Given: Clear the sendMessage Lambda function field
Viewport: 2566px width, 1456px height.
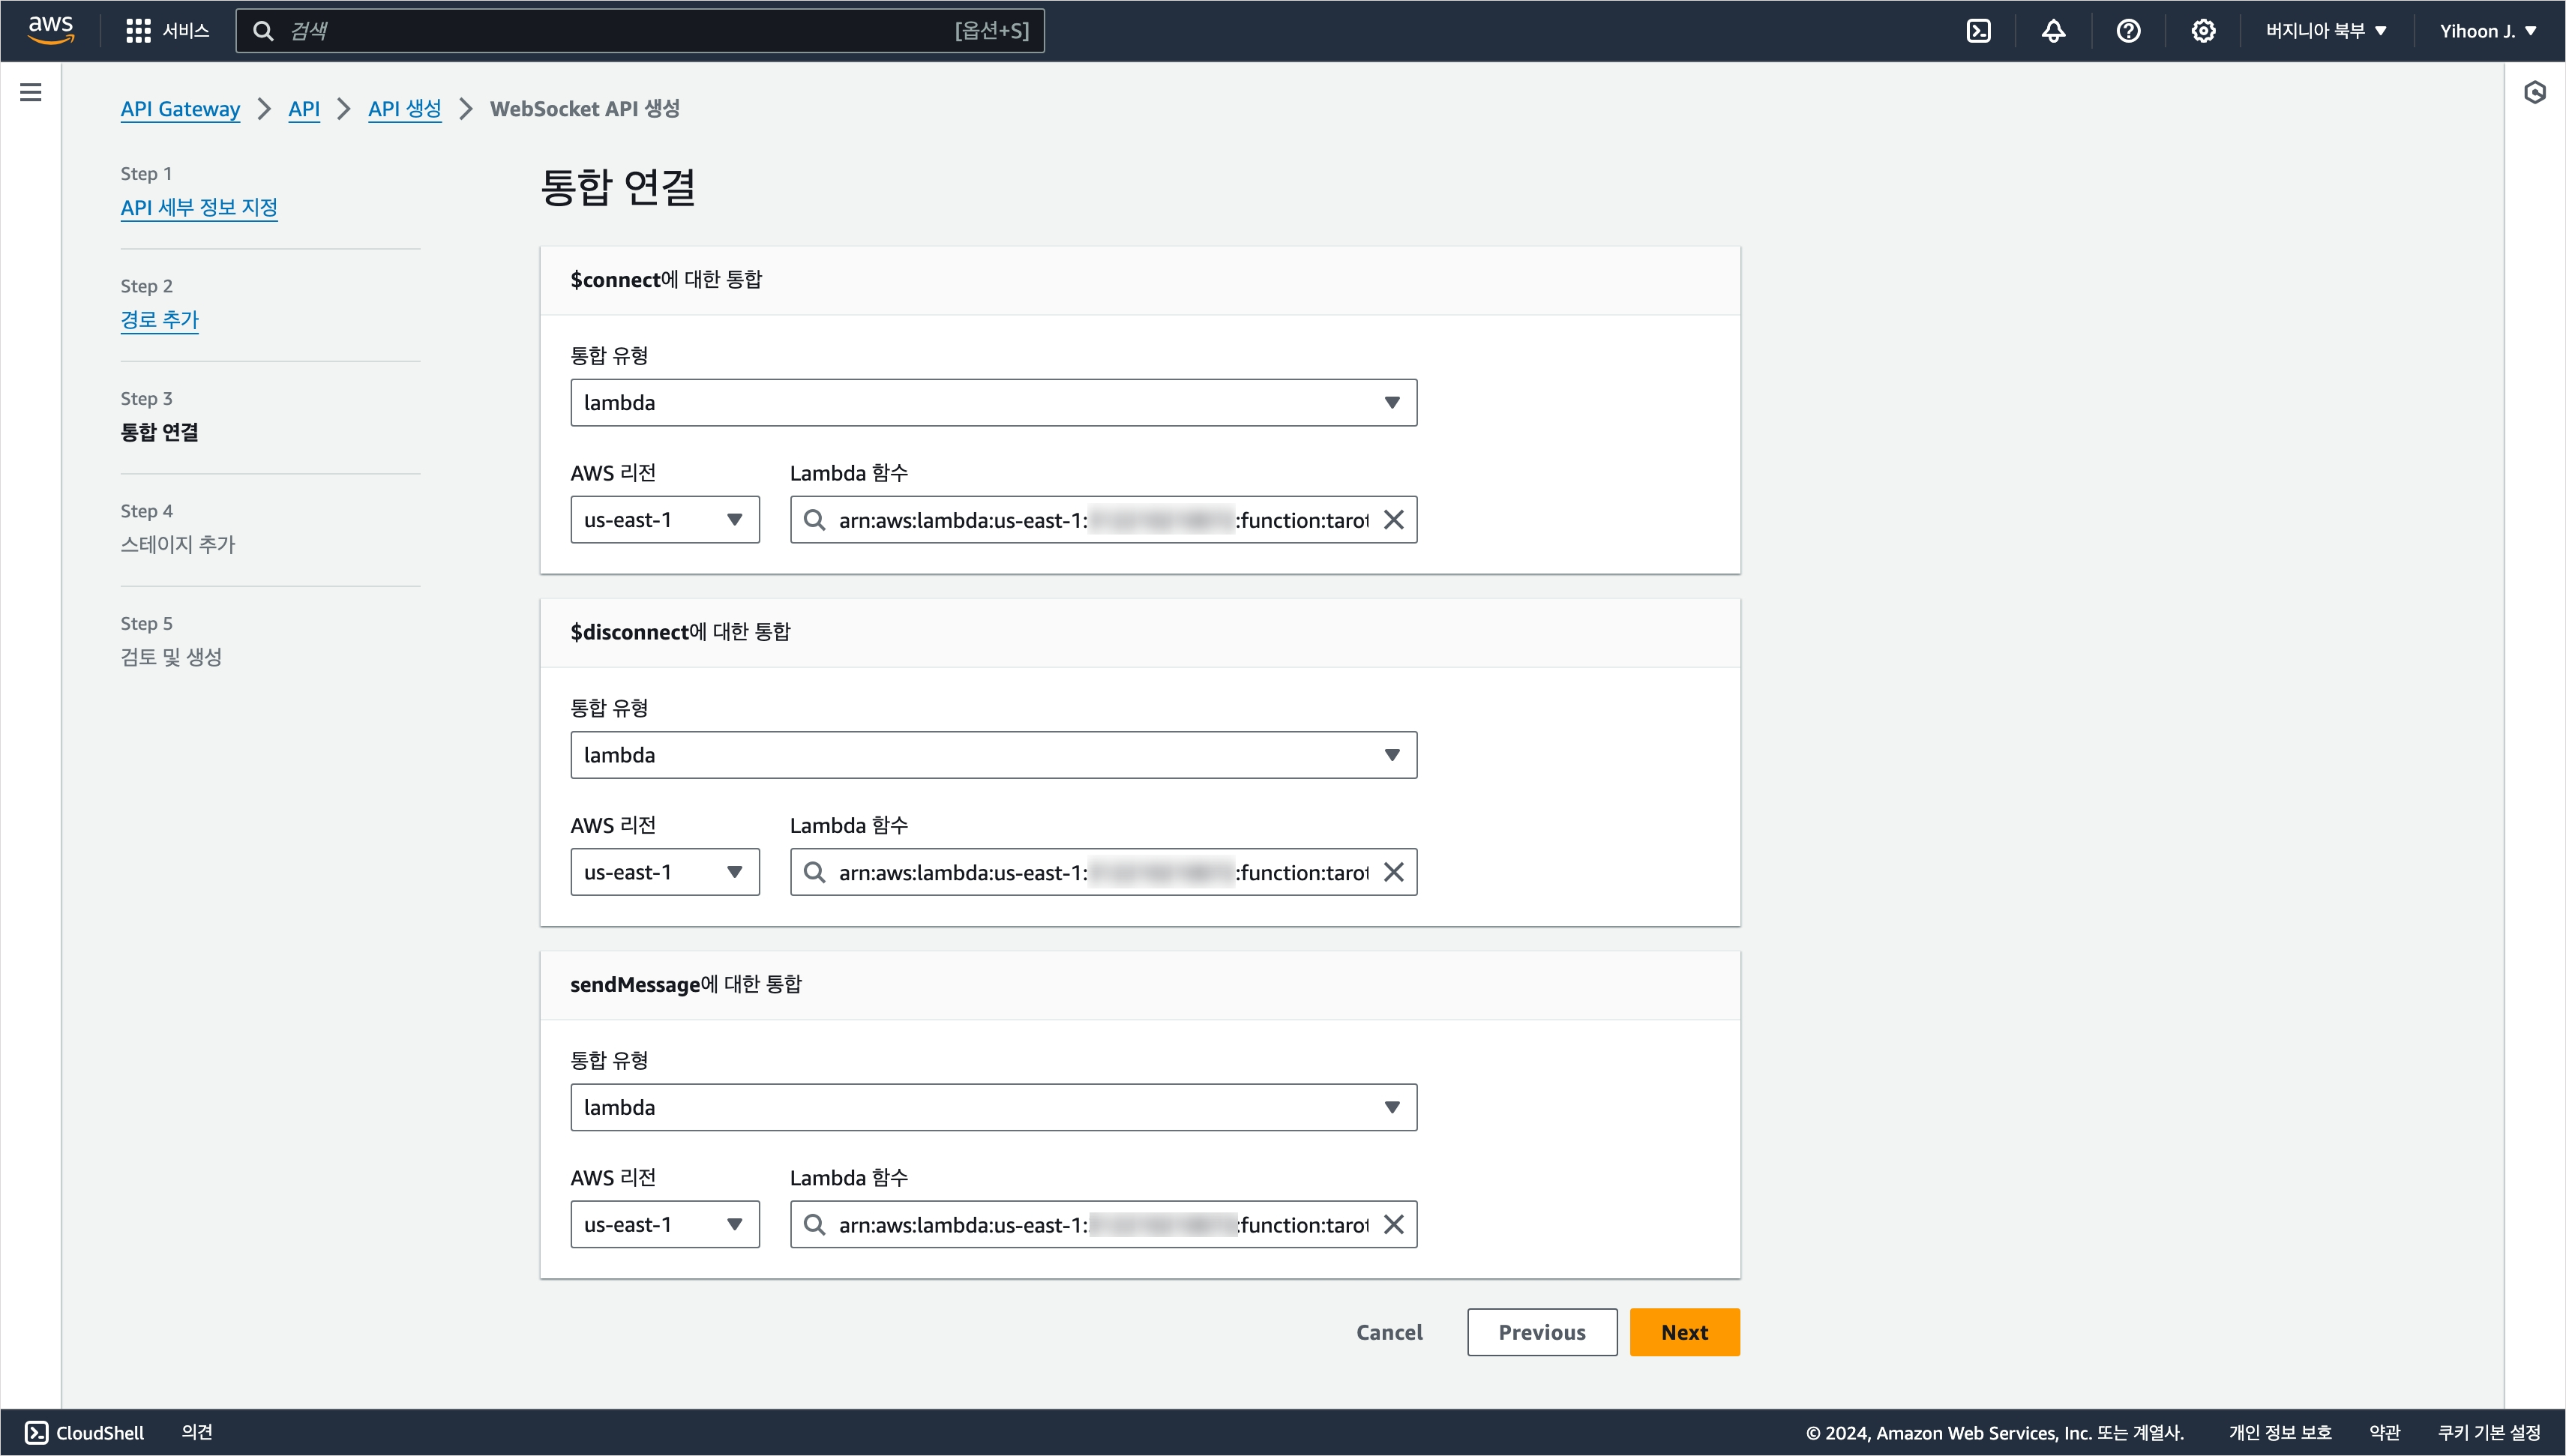Looking at the screenshot, I should [1393, 1224].
